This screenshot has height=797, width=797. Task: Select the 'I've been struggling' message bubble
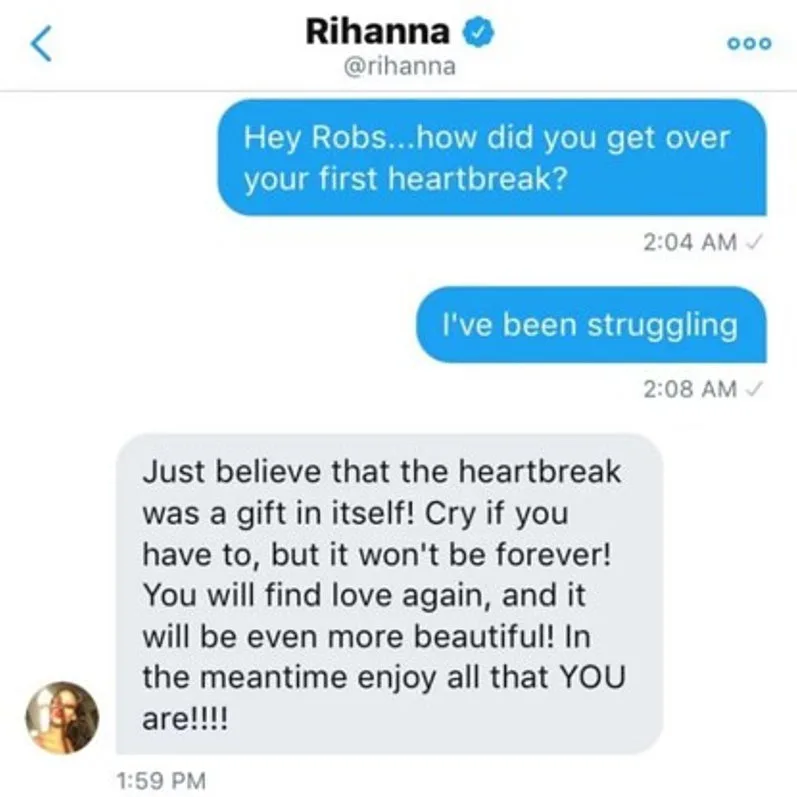point(591,324)
